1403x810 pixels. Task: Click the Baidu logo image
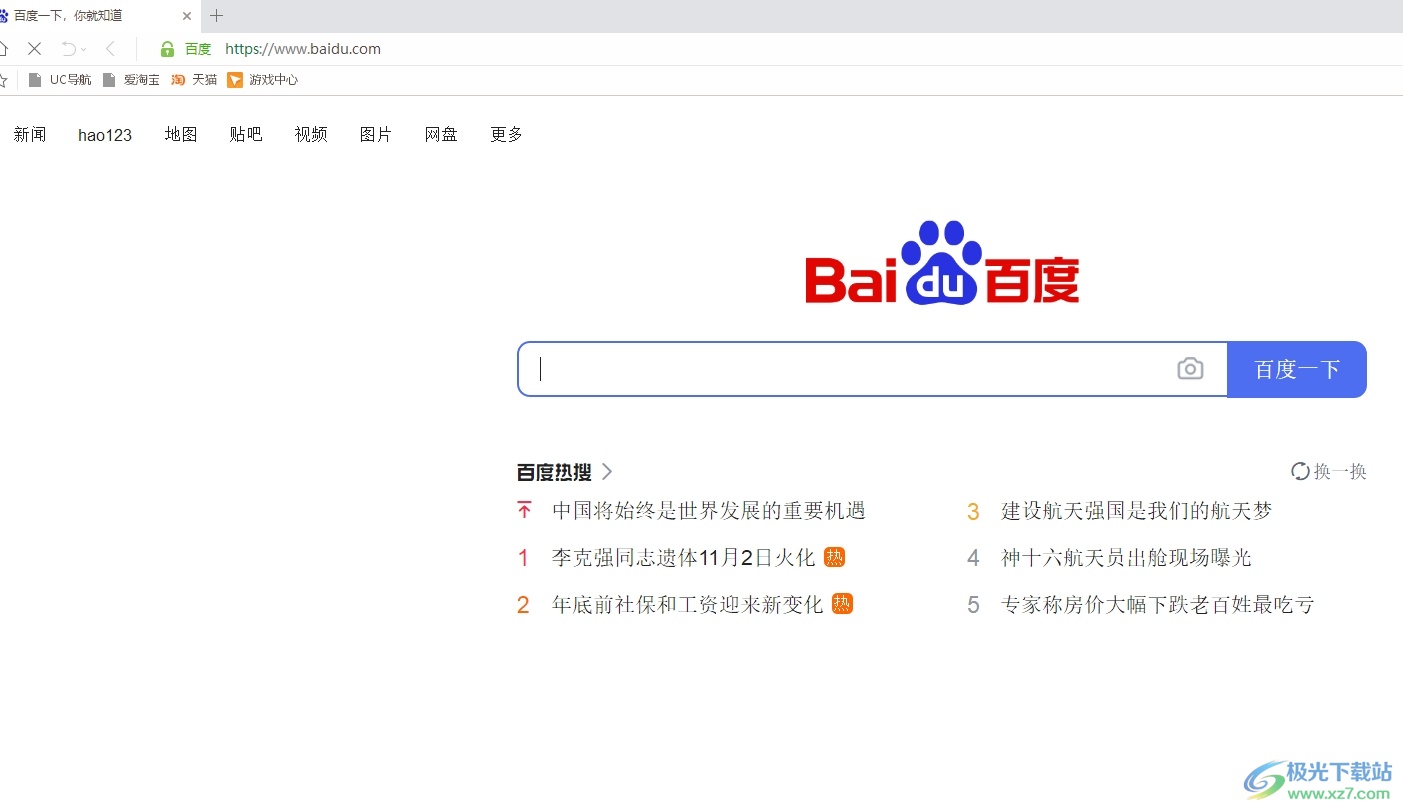pos(942,262)
